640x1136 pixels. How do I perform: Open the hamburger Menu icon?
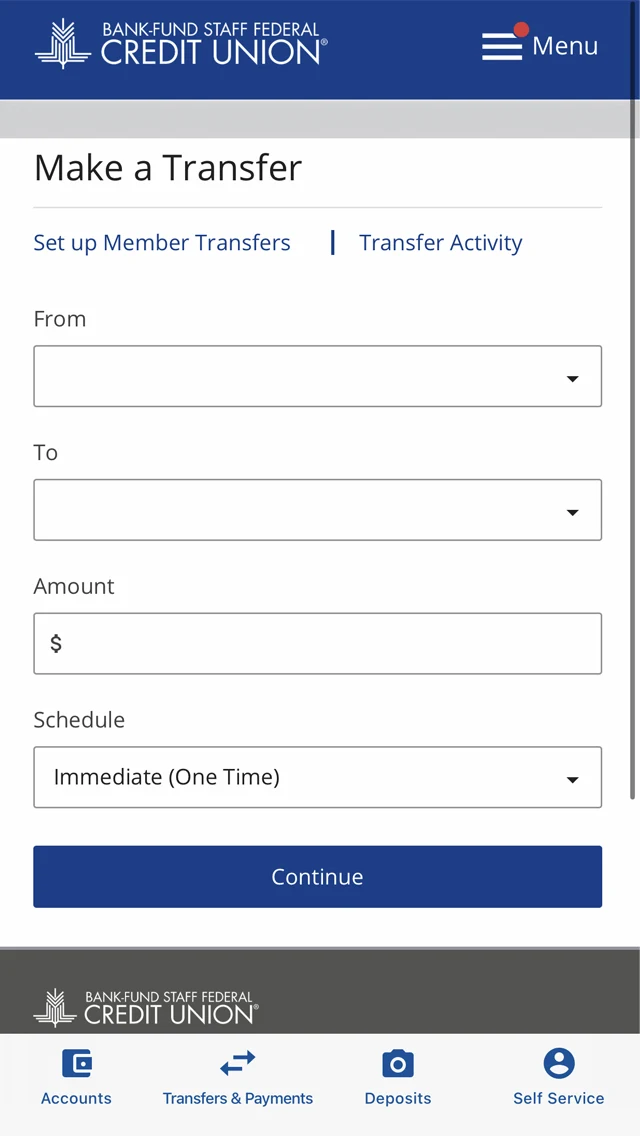coord(502,47)
